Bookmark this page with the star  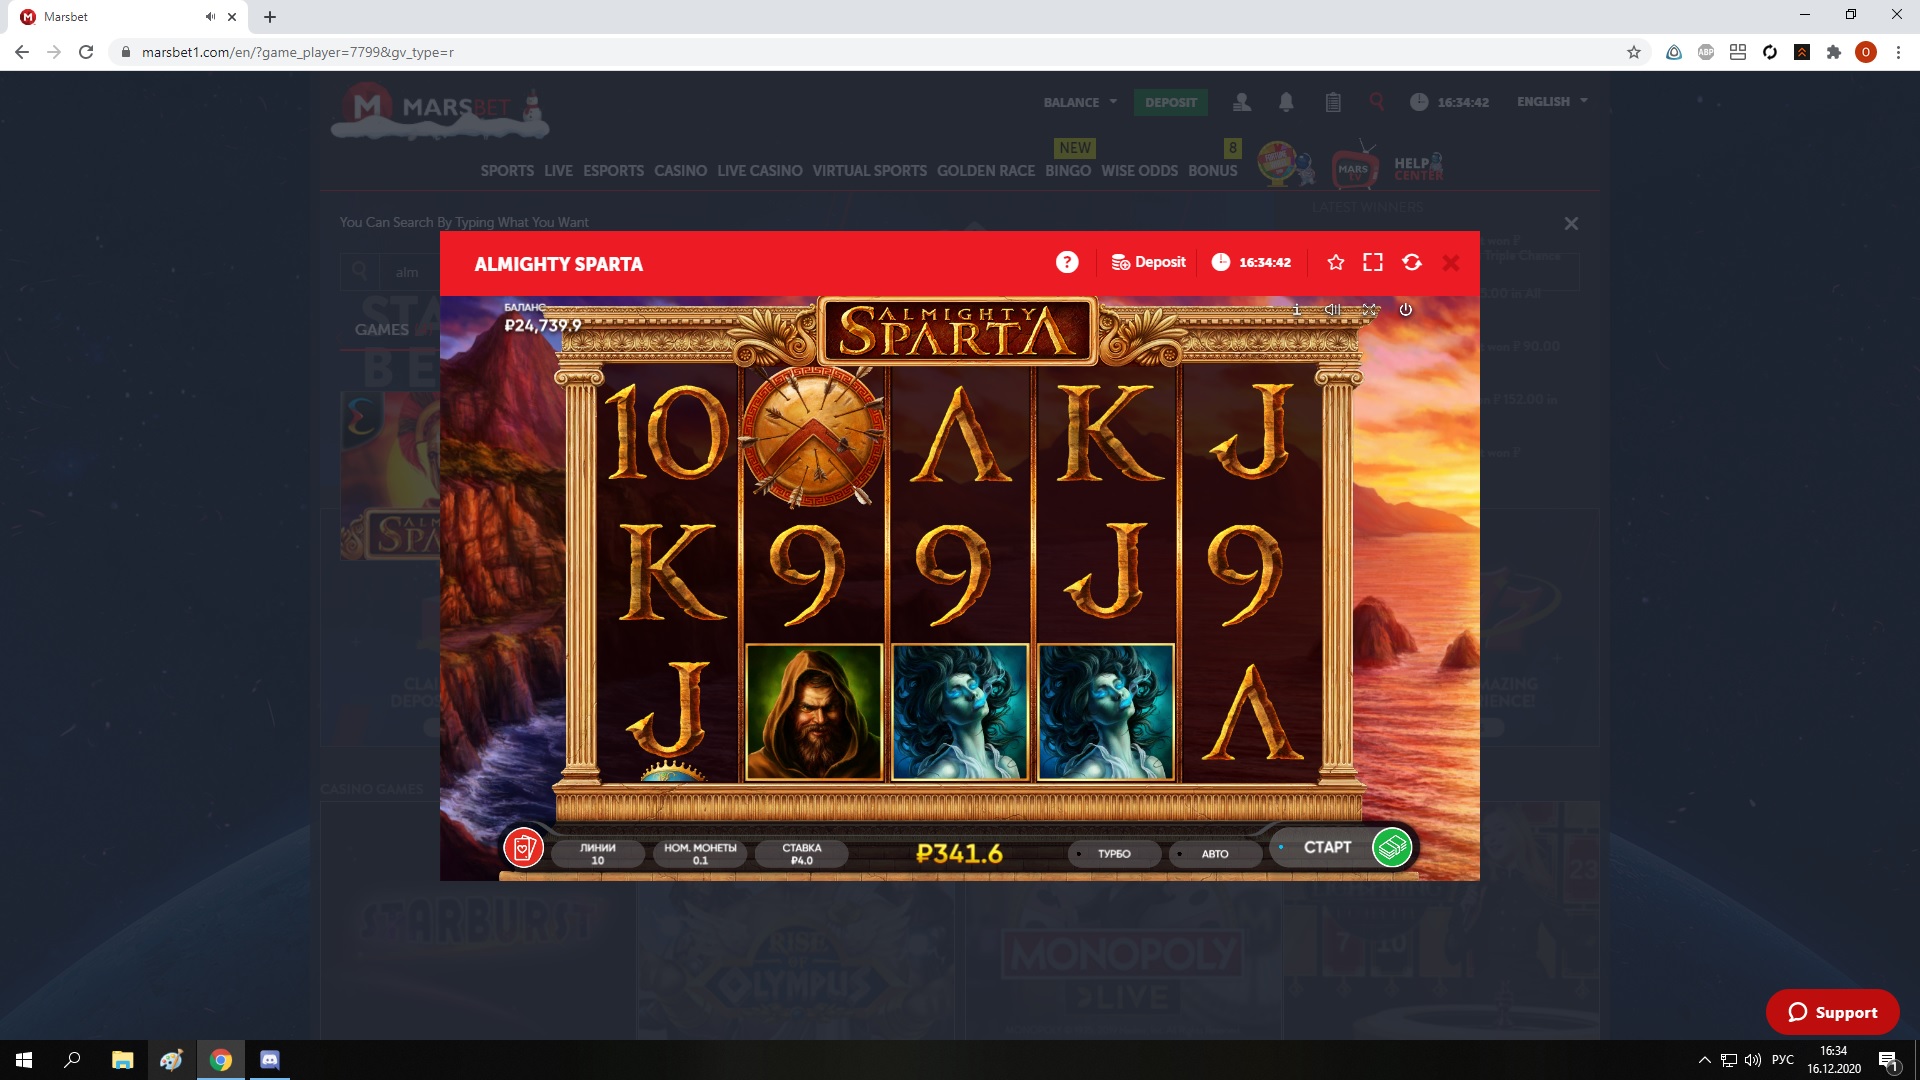[x=1634, y=52]
